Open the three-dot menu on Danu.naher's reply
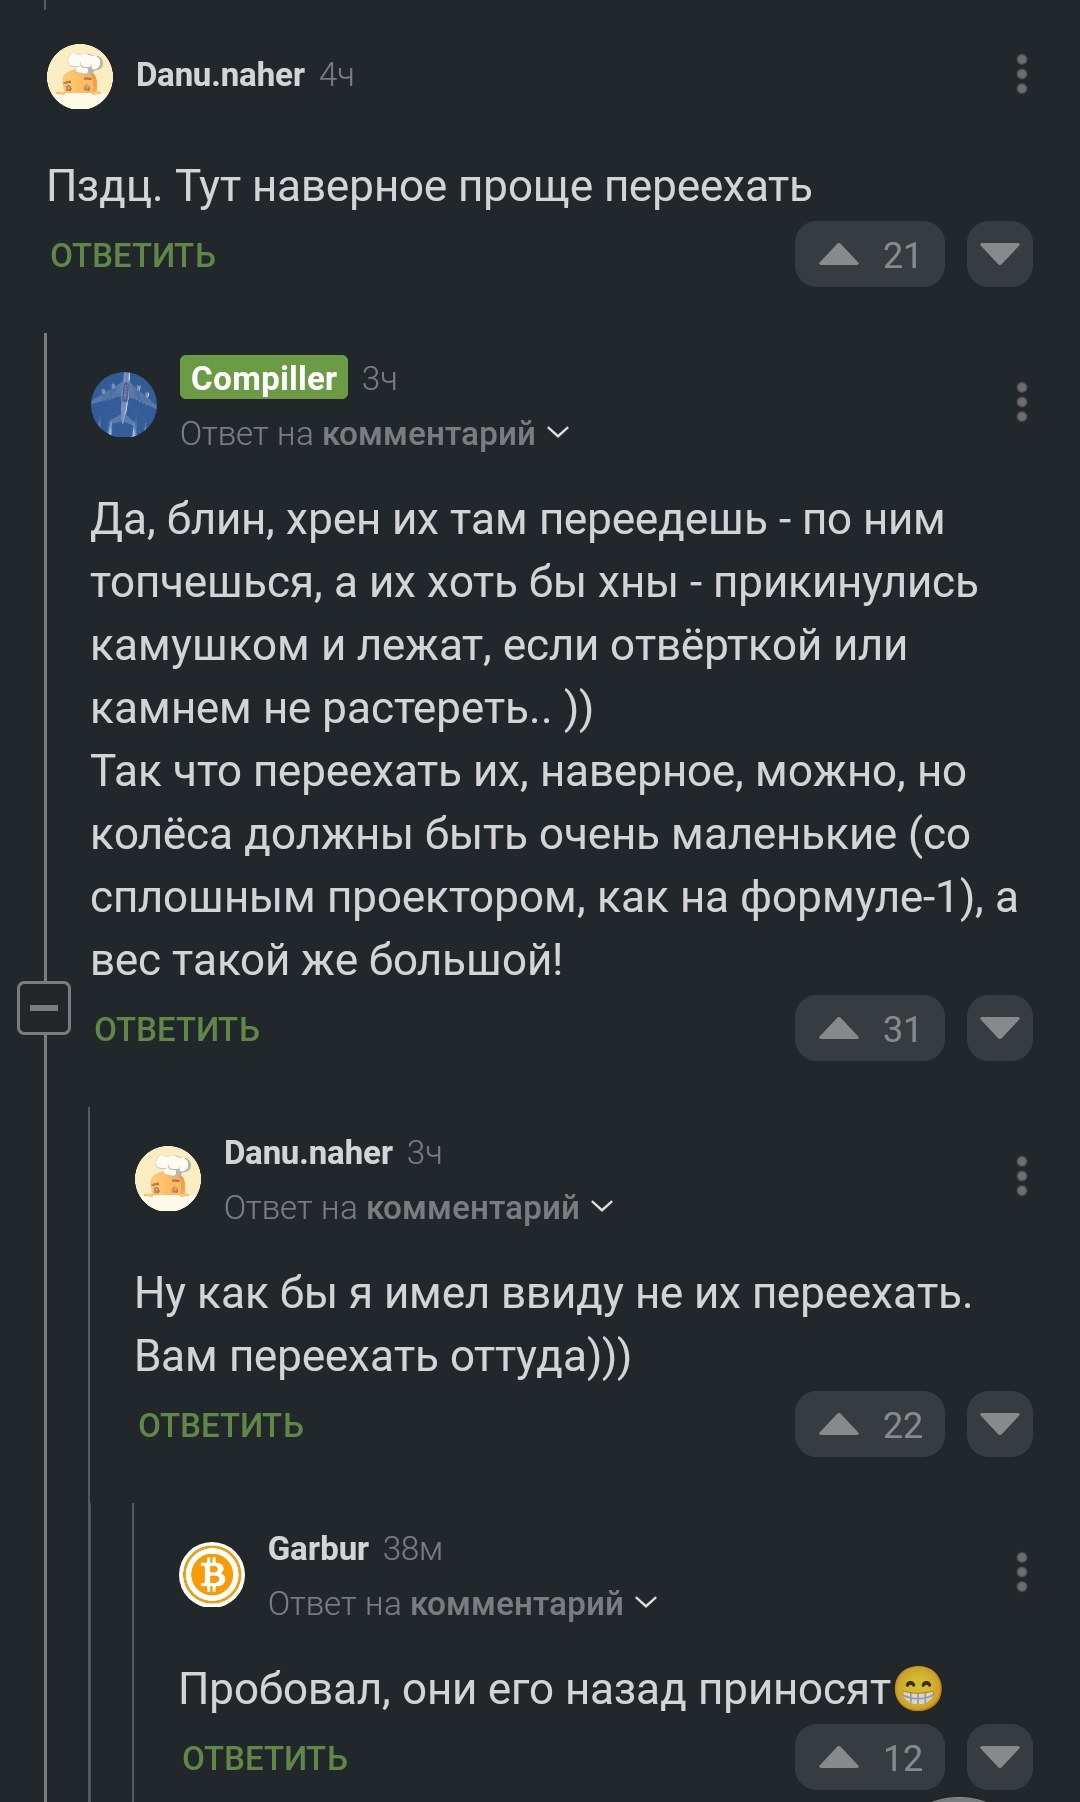 click(1021, 1176)
